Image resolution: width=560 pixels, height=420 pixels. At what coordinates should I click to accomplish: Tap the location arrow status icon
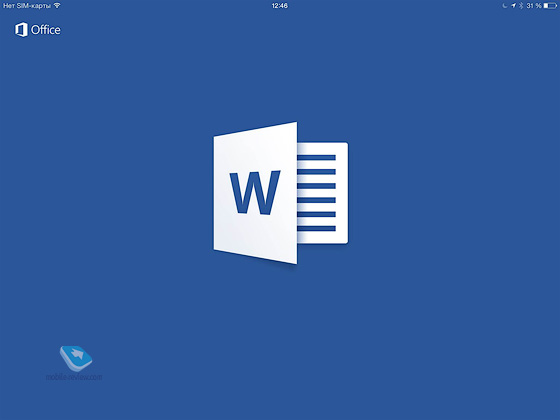[513, 6]
